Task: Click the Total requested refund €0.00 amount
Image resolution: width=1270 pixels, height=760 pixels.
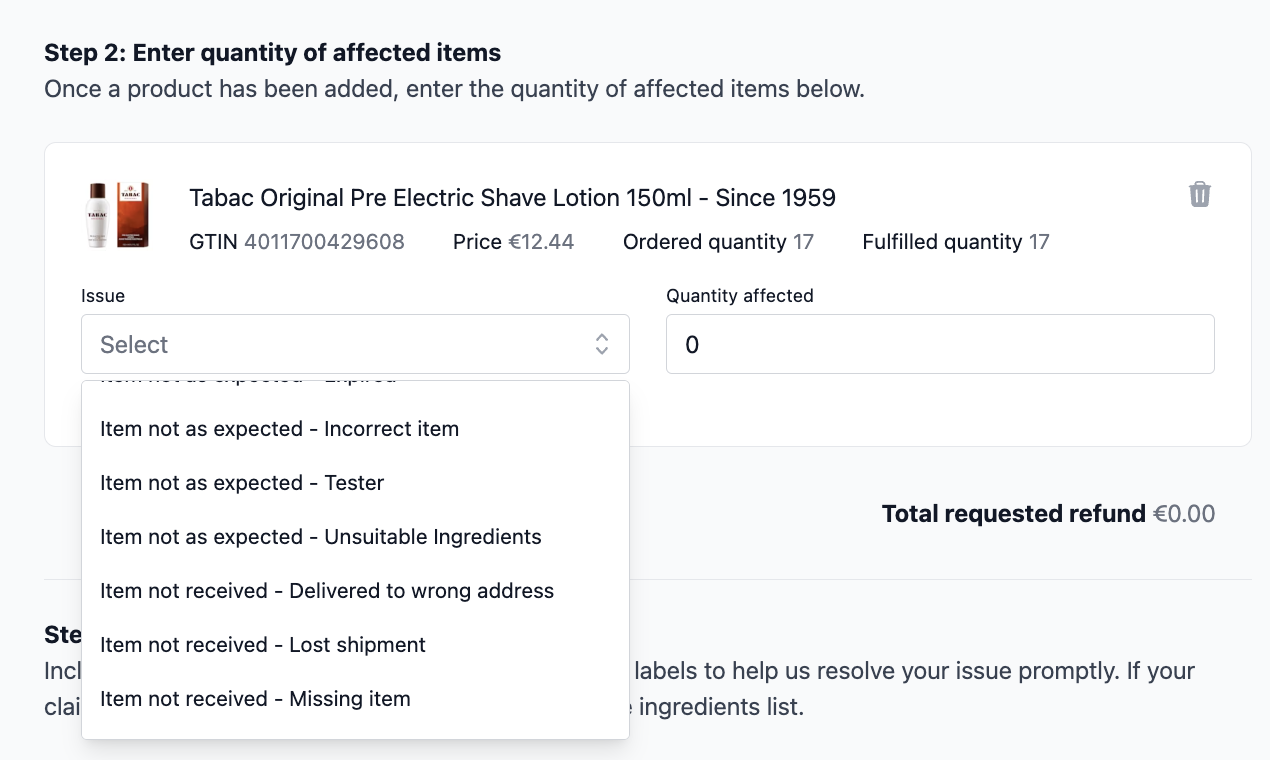Action: coord(1184,514)
